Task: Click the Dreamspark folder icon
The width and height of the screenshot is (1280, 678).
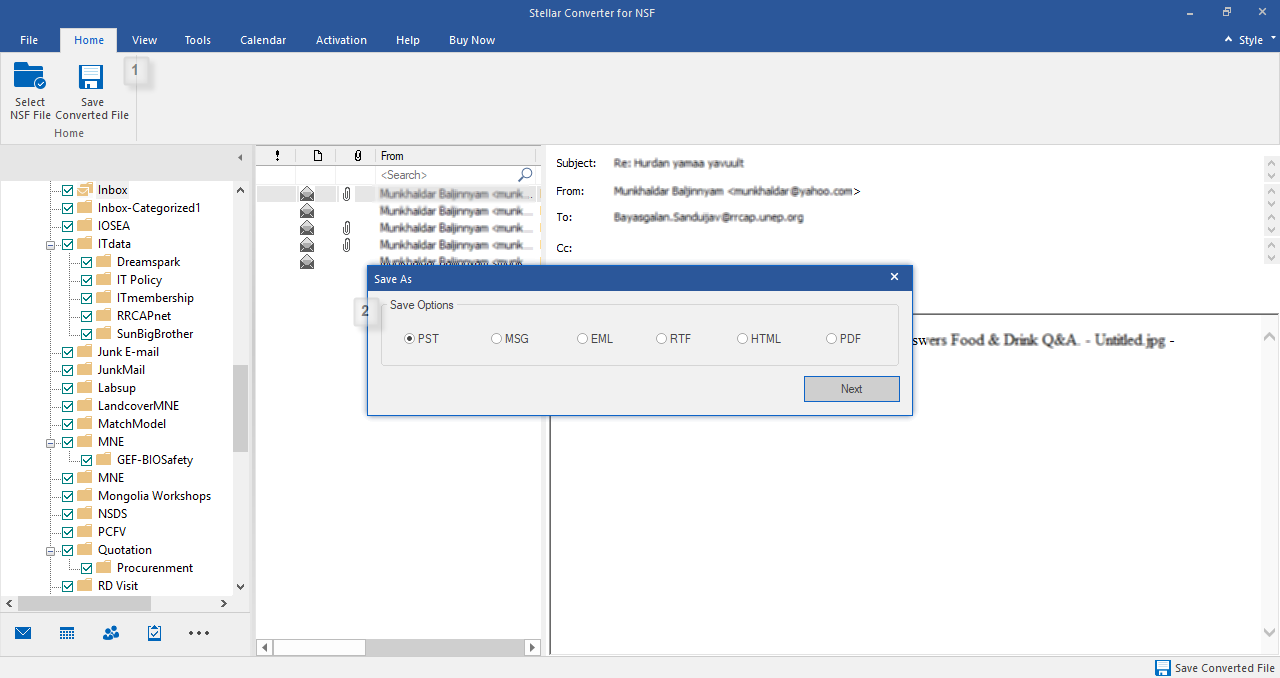Action: (104, 262)
